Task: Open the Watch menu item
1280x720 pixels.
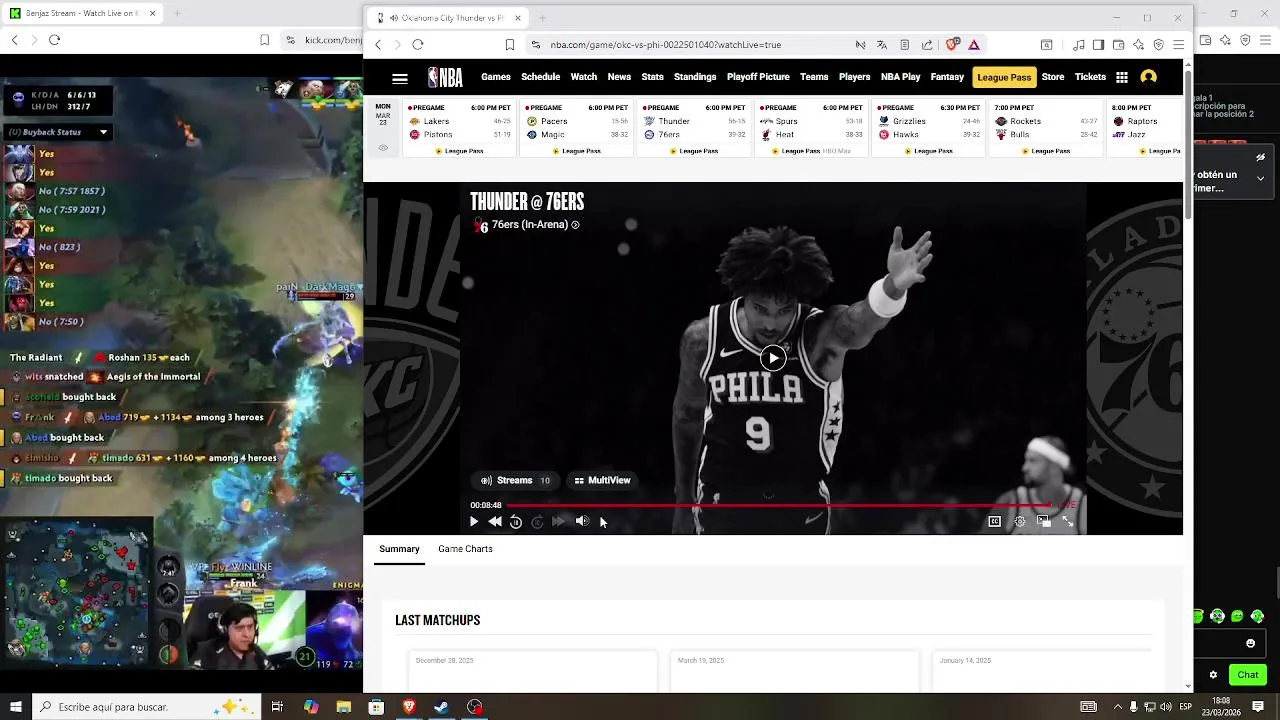Action: (x=584, y=77)
